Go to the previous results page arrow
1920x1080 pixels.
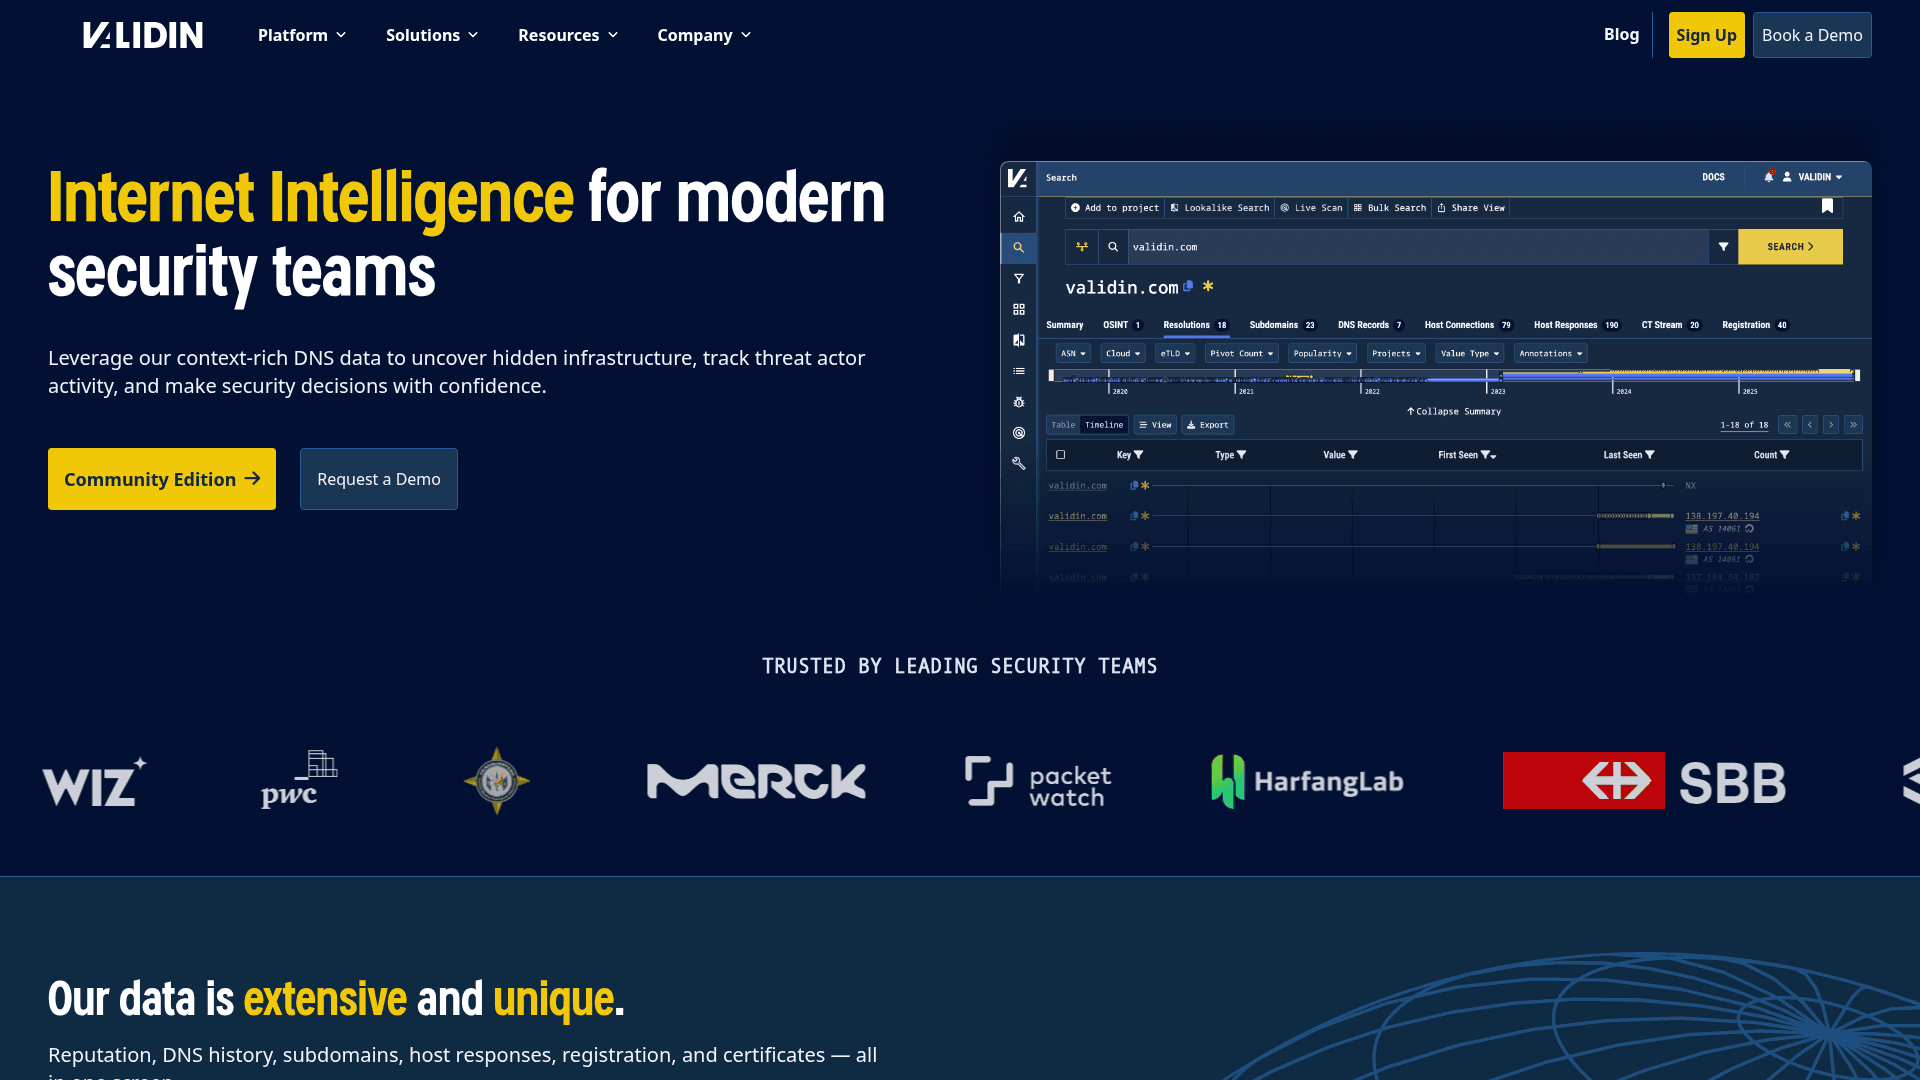[1810, 425]
